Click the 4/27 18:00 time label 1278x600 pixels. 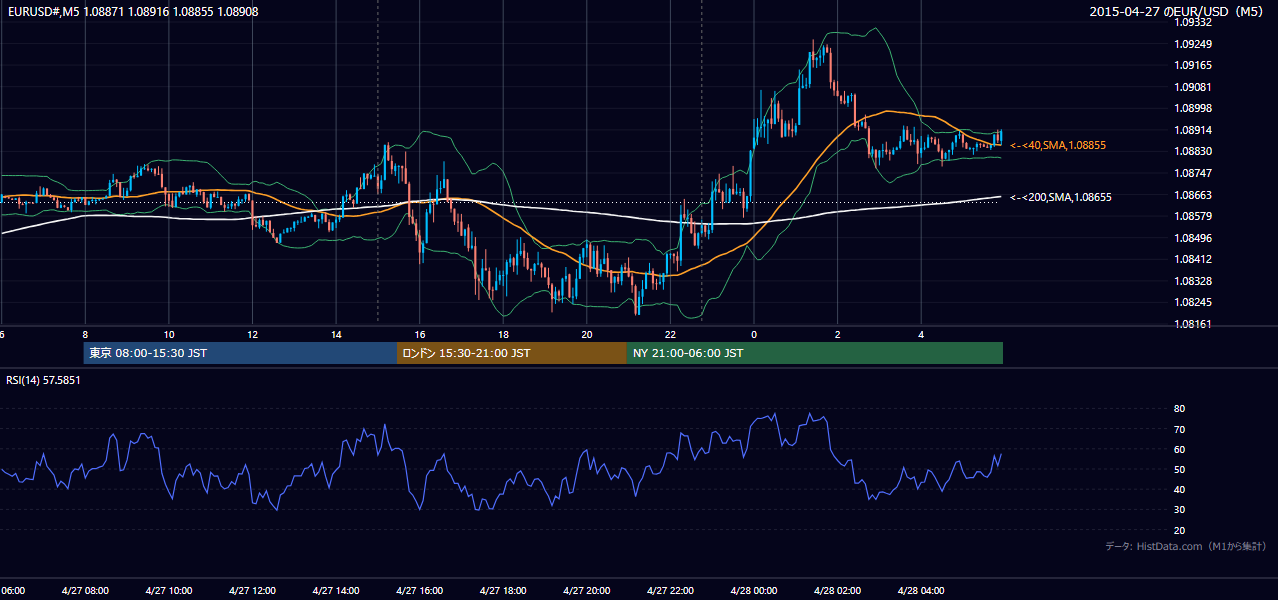click(503, 591)
